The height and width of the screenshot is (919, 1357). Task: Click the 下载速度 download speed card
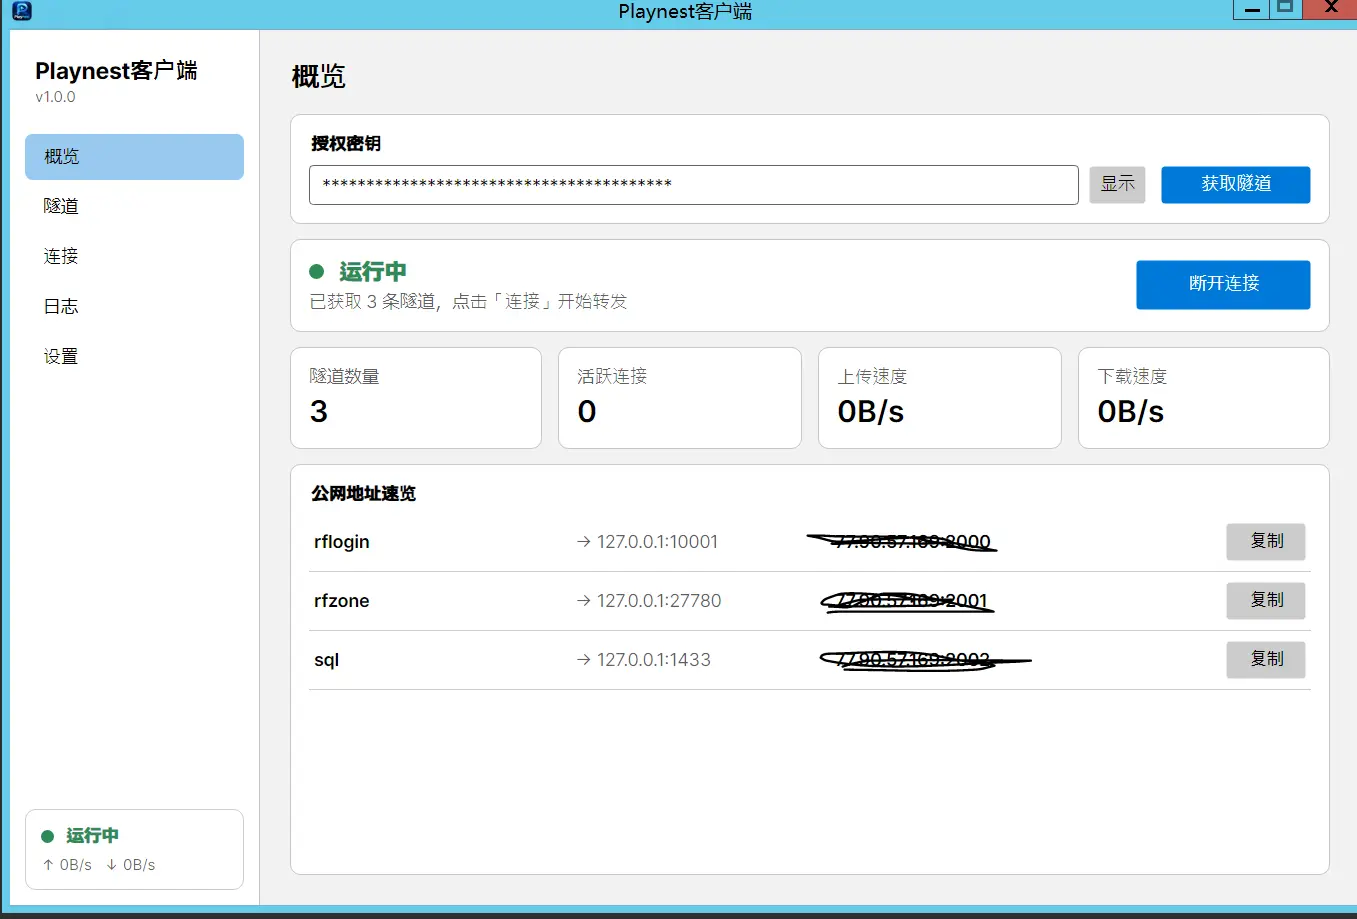(1204, 398)
